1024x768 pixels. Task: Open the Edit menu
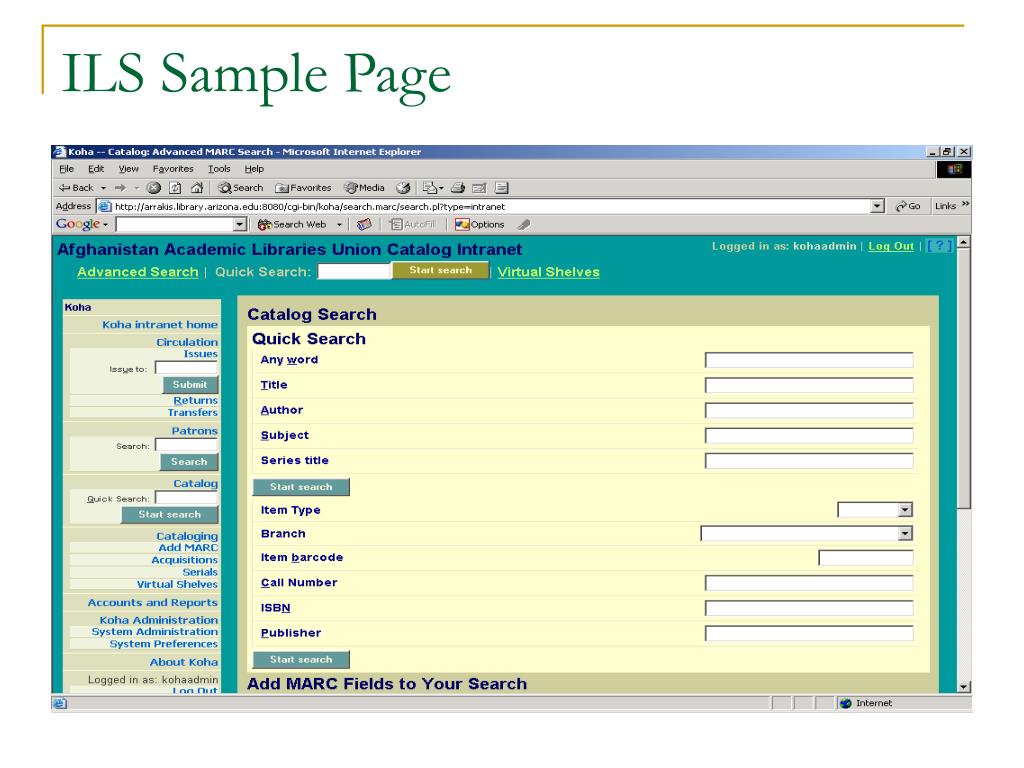pos(96,168)
